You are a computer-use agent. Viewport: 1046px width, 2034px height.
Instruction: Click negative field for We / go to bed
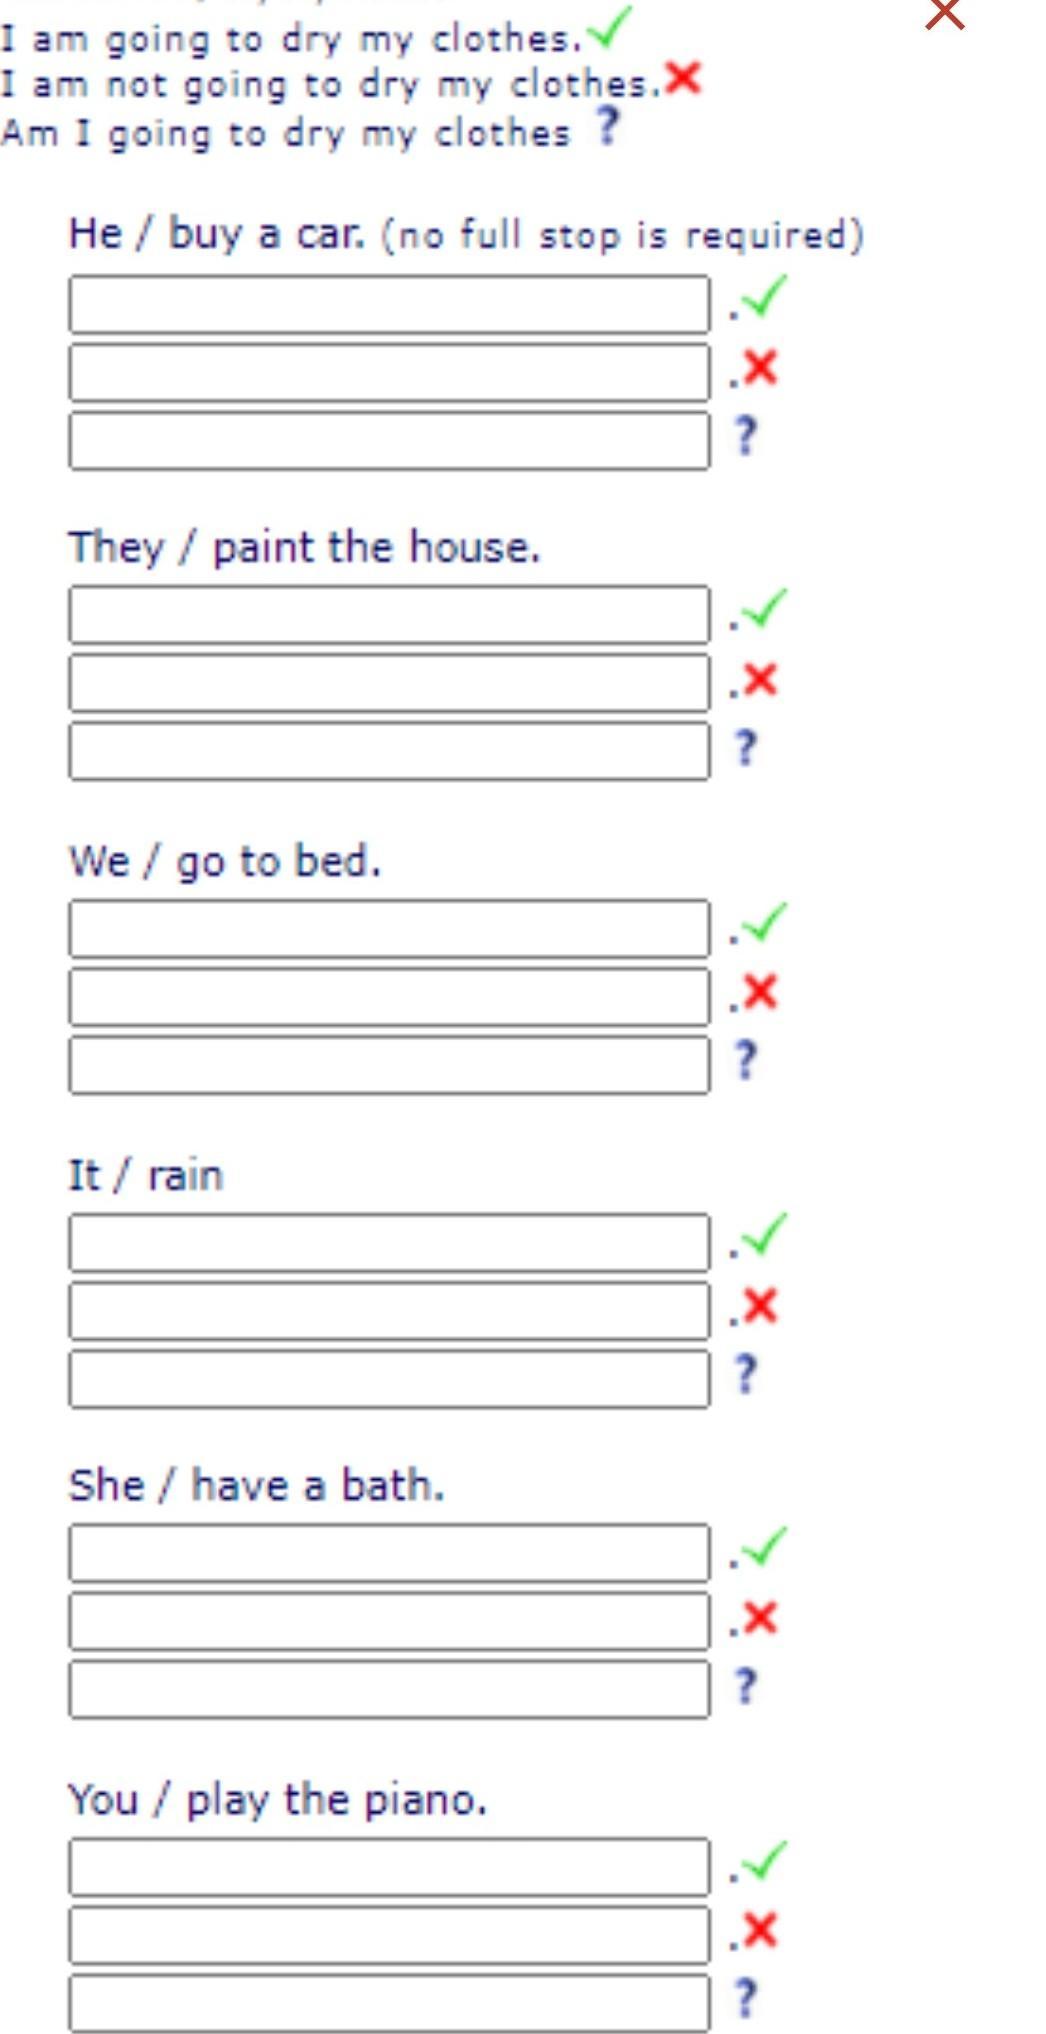[x=389, y=997]
